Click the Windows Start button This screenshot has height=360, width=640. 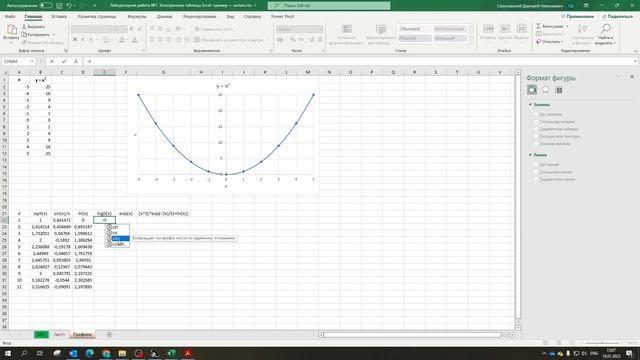[x=8, y=353]
